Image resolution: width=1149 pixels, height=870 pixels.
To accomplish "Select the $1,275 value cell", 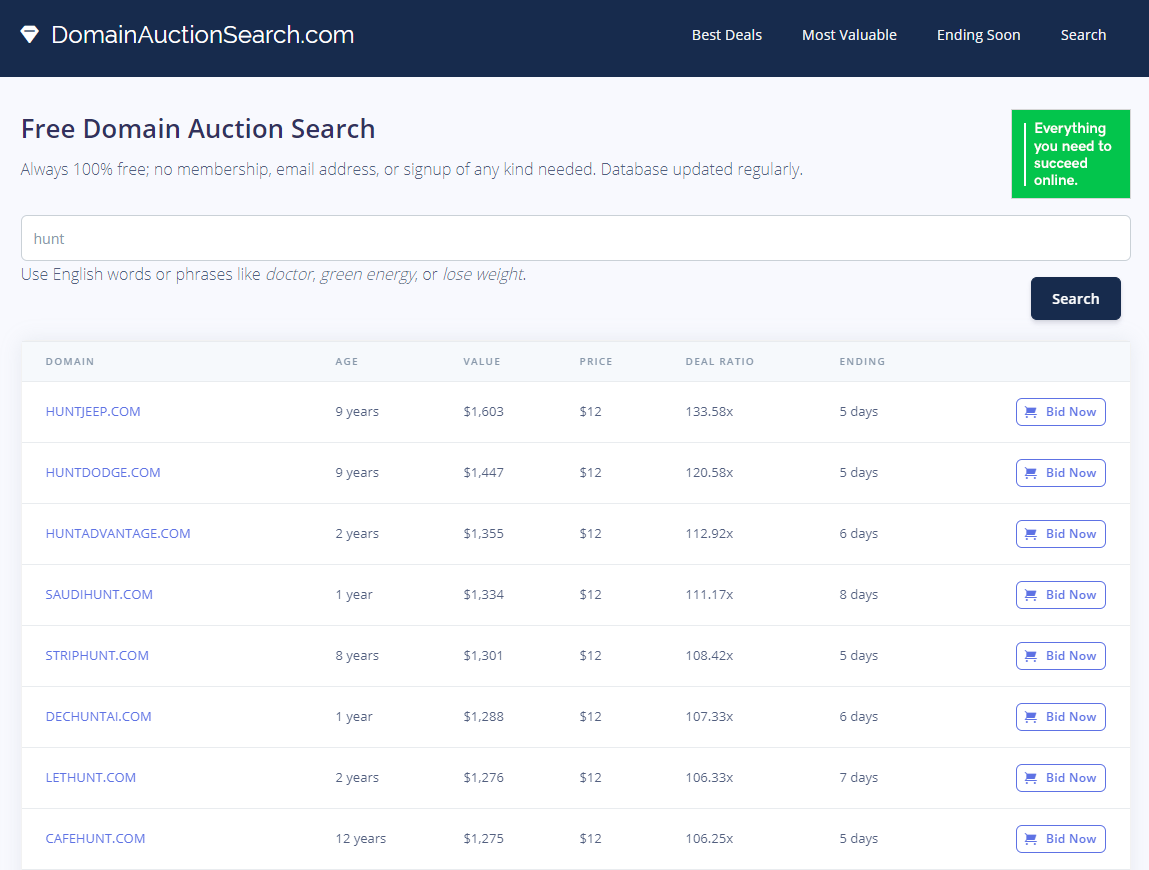I will tap(484, 838).
